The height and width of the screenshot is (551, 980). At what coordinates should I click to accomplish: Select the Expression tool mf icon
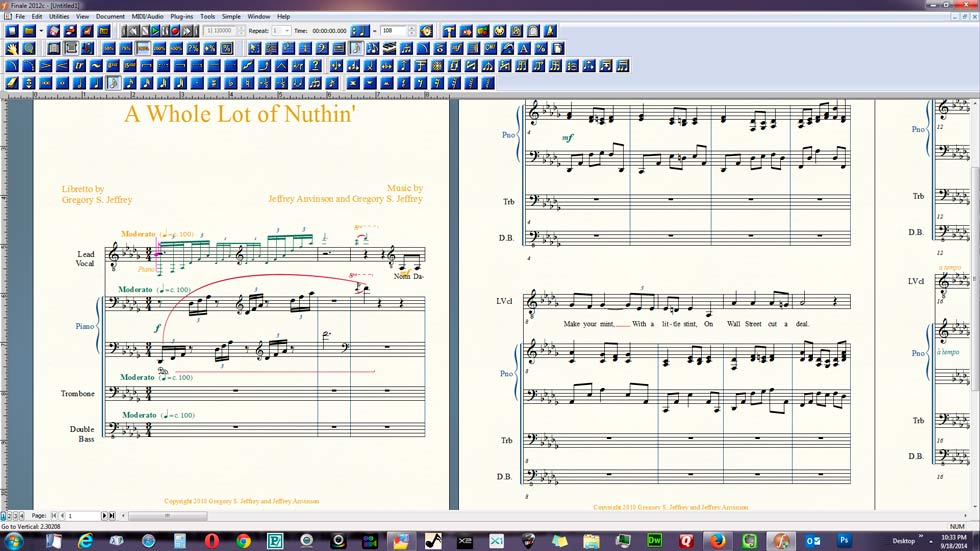pos(457,48)
